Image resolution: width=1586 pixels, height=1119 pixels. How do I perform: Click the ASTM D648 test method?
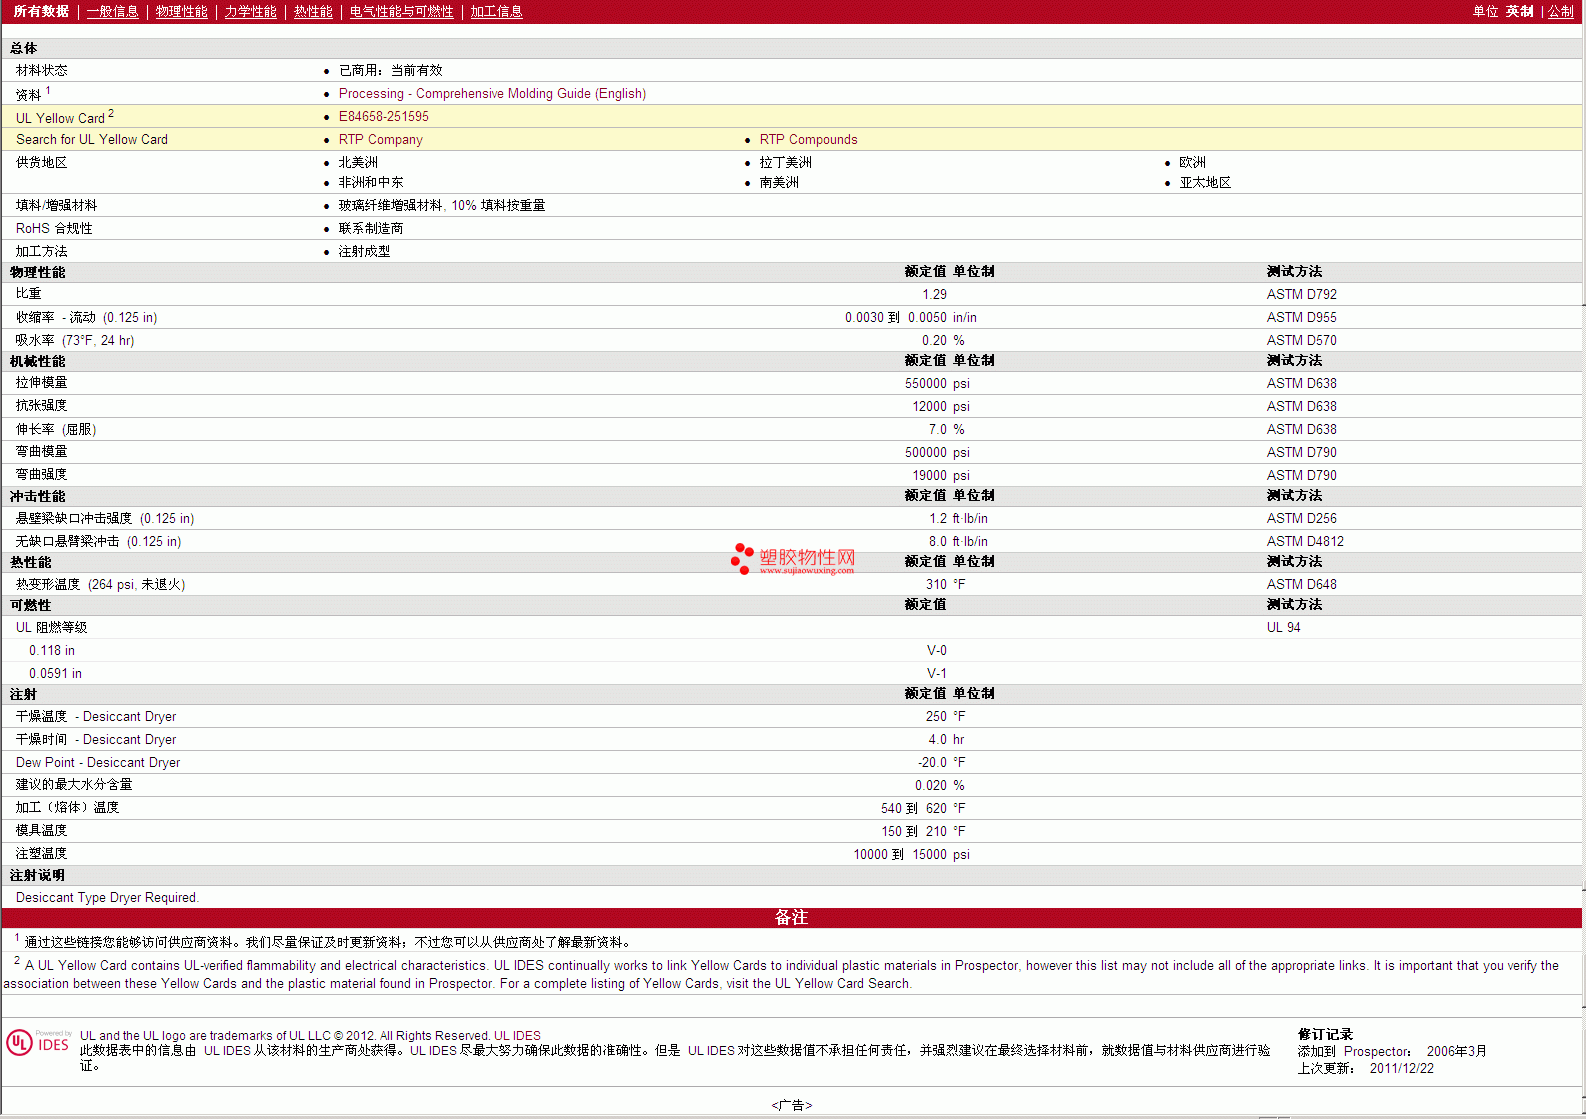point(1301,584)
